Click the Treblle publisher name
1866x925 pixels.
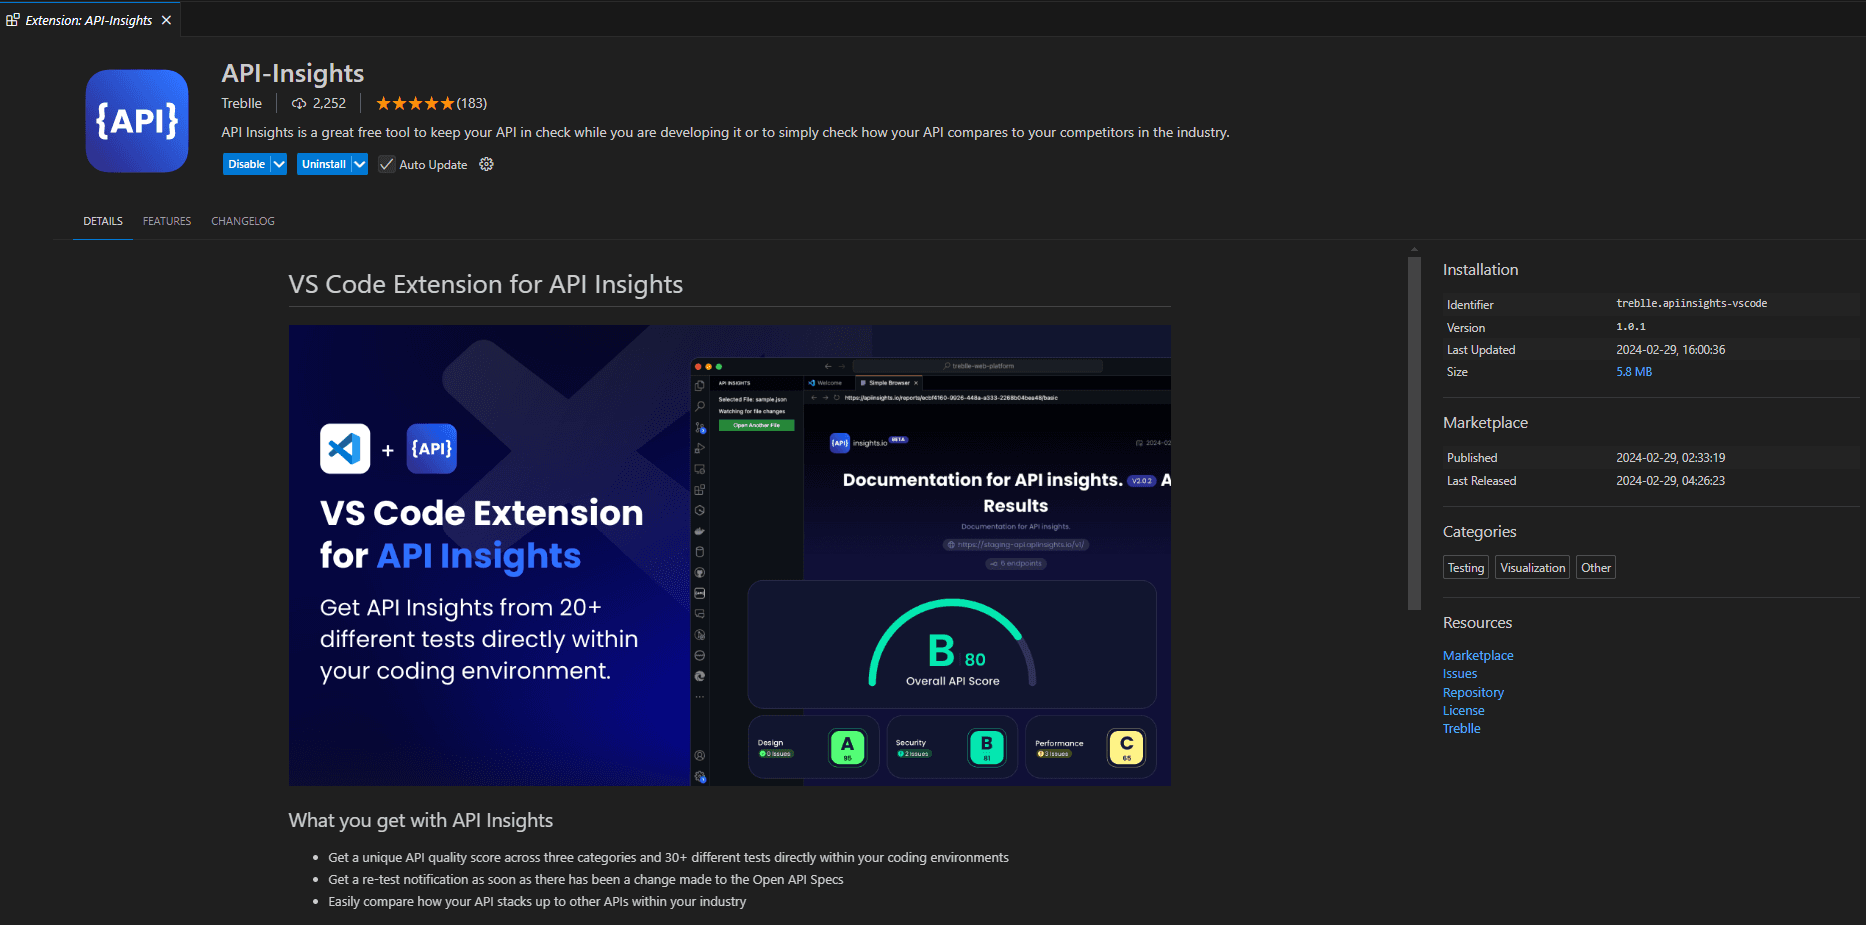241,103
